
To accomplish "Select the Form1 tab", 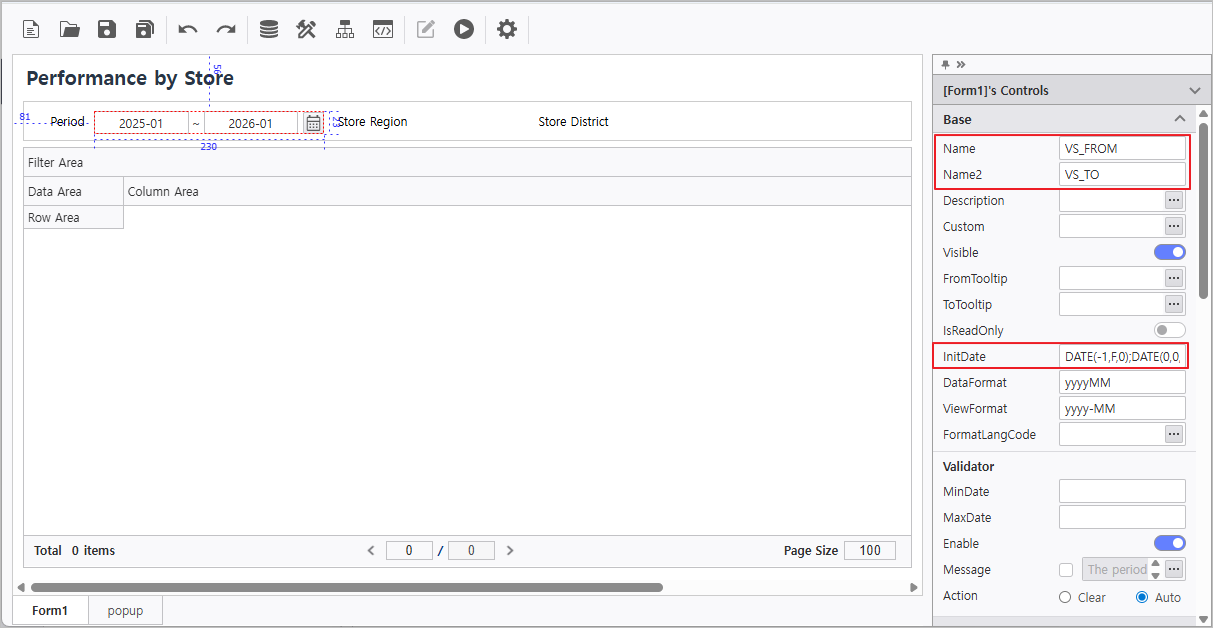I will pyautogui.click(x=50, y=611).
